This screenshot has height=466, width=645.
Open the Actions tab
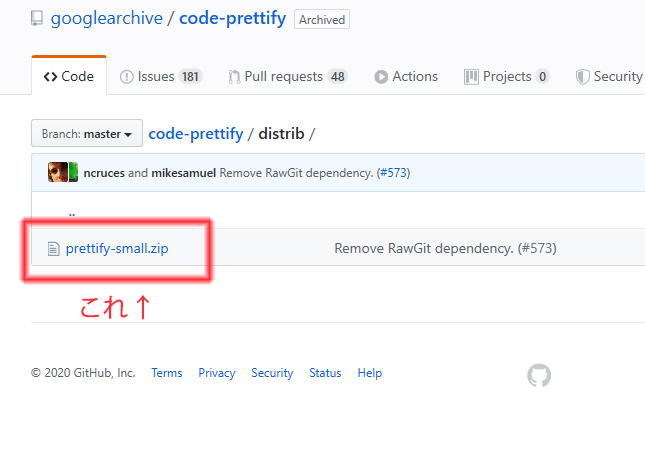[x=406, y=77]
